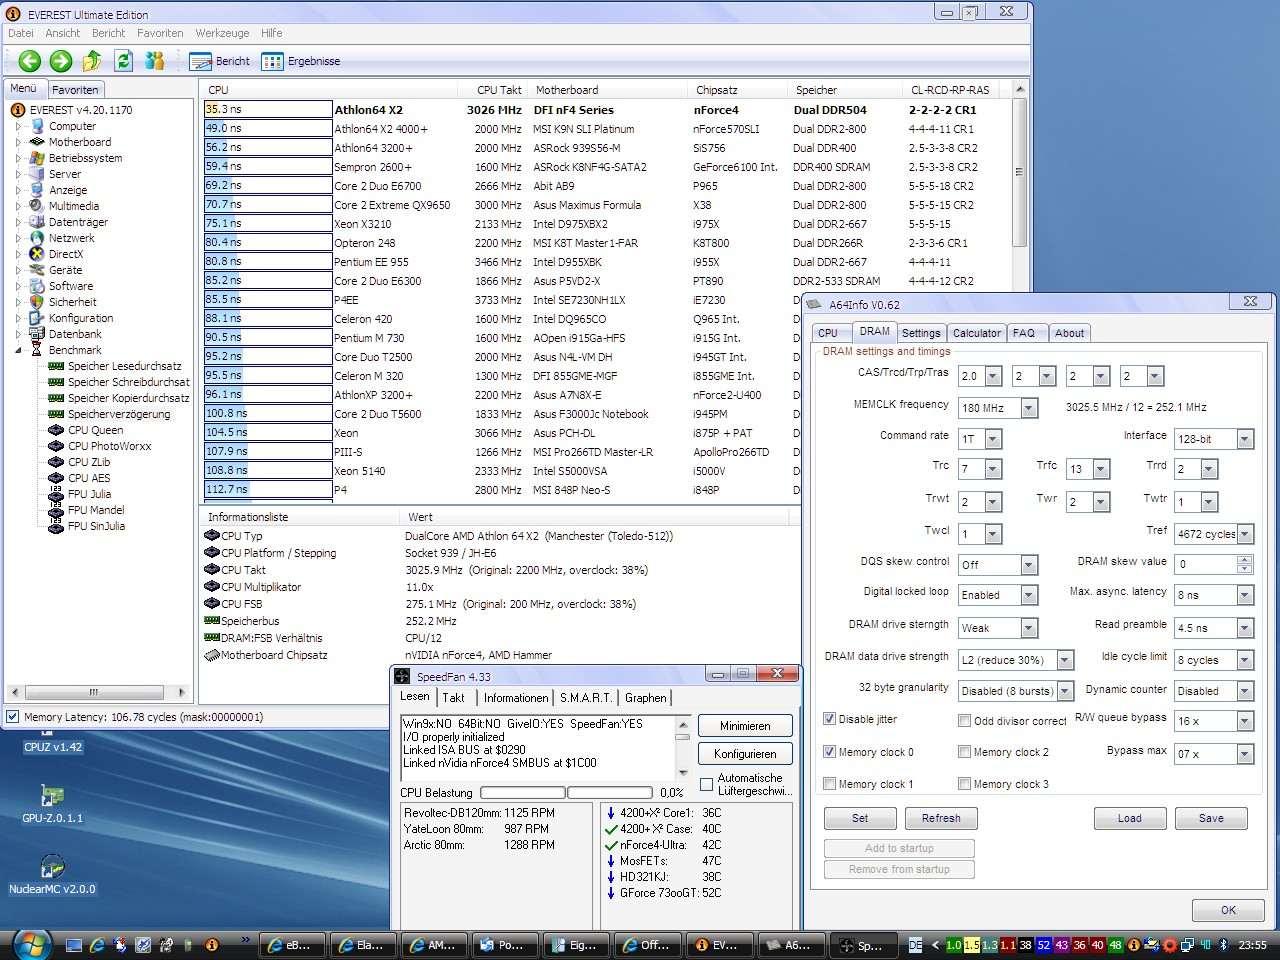Open the NuclearMC v2.0.0 desktop shortcut
Viewport: 1280px width, 960px height.
coord(52,875)
